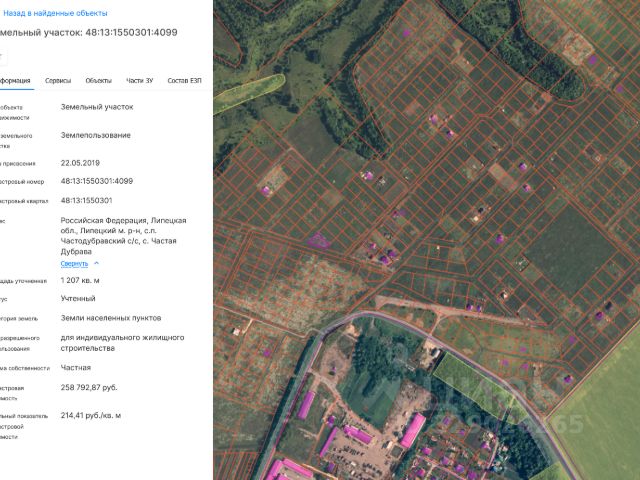Click the dark green square field on the map
This screenshot has width=640, height=480.
click(x=569, y=251)
